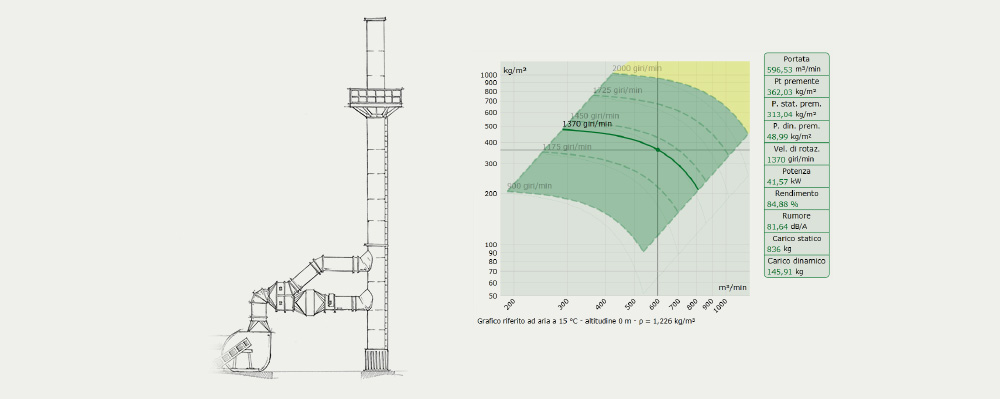This screenshot has height=399, width=1000.
Task: Click the 1175 giri/min curve label
Action: [x=567, y=147]
